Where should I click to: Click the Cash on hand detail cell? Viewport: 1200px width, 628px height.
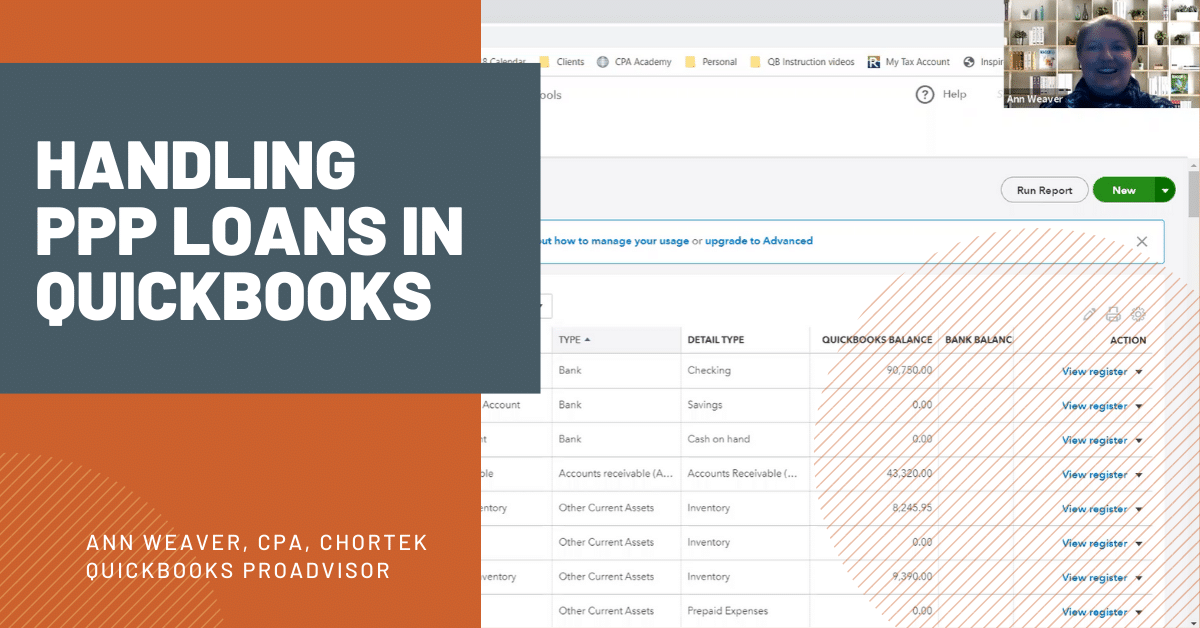[x=718, y=439]
